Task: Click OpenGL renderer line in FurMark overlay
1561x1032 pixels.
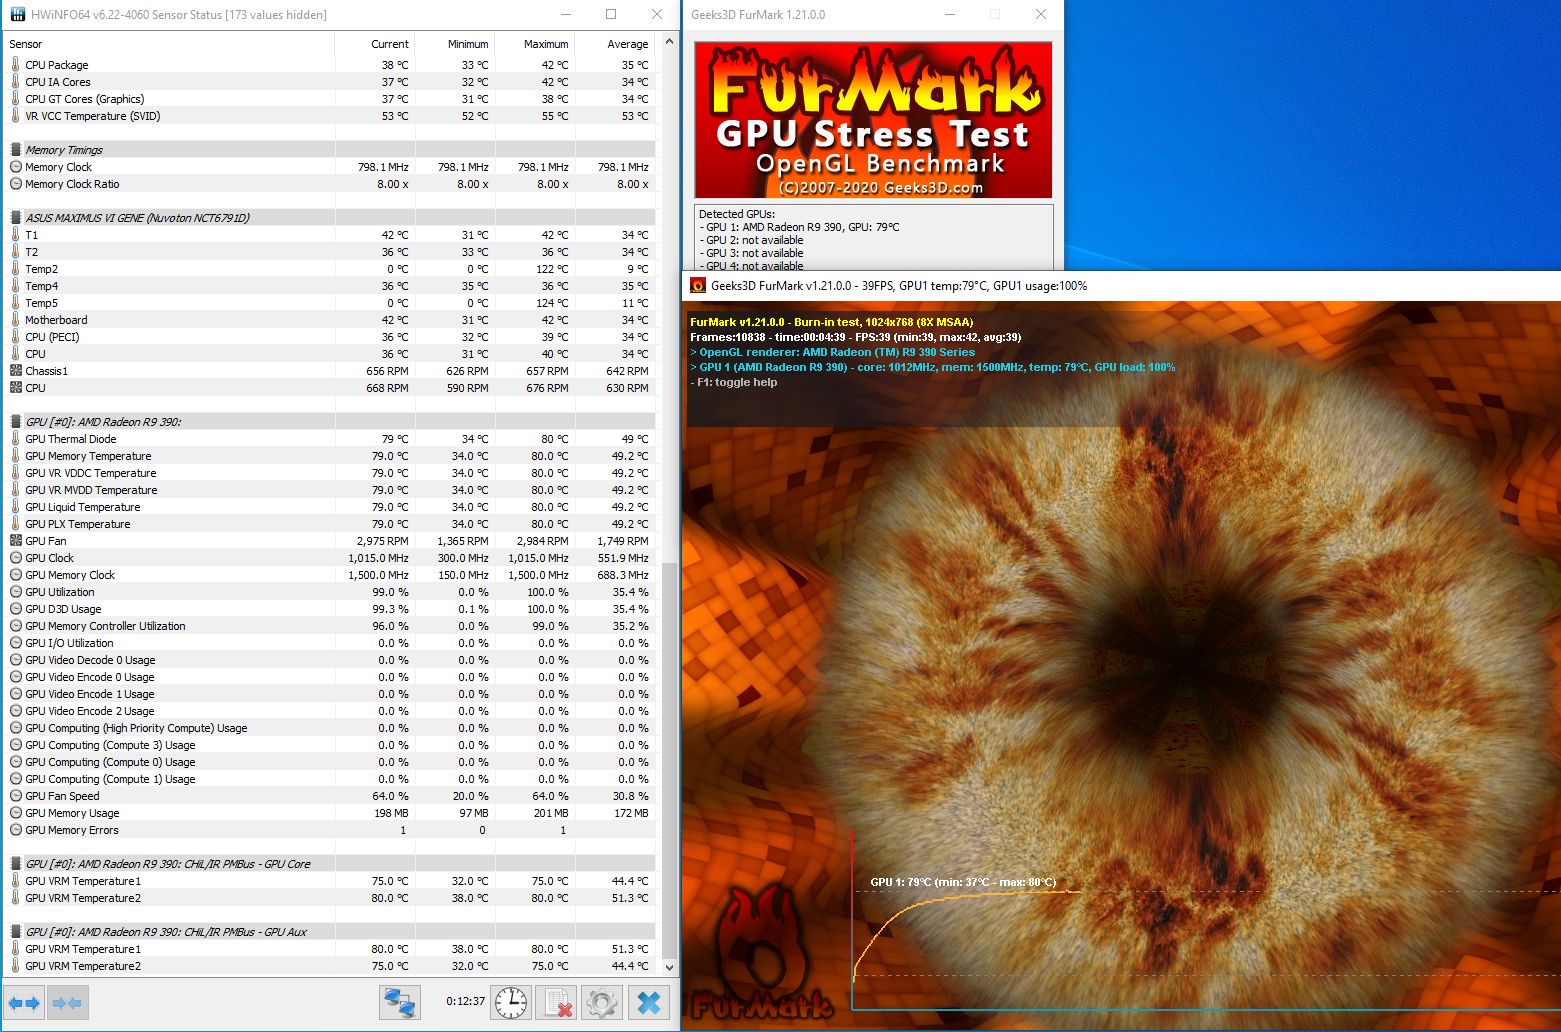Action: pos(832,352)
